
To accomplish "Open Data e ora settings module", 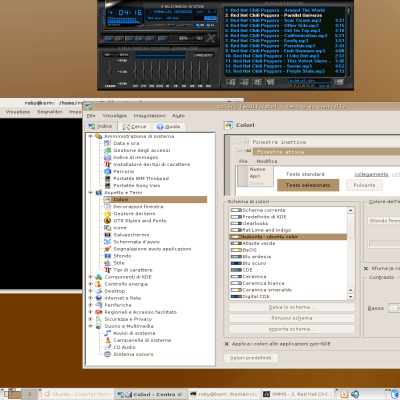I will point(122,143).
